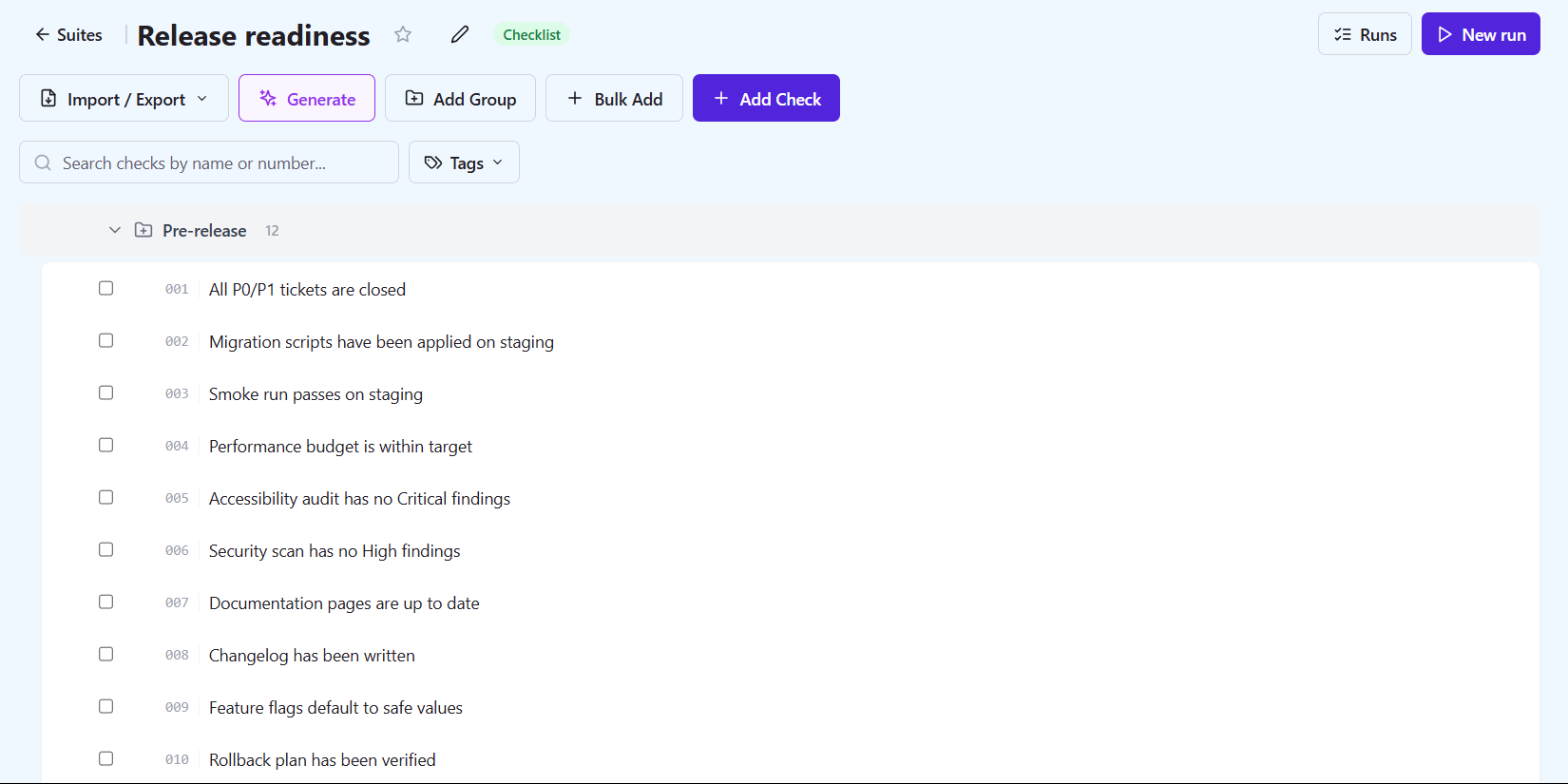The height and width of the screenshot is (784, 1568).
Task: Open Bulk Add
Action: click(614, 98)
